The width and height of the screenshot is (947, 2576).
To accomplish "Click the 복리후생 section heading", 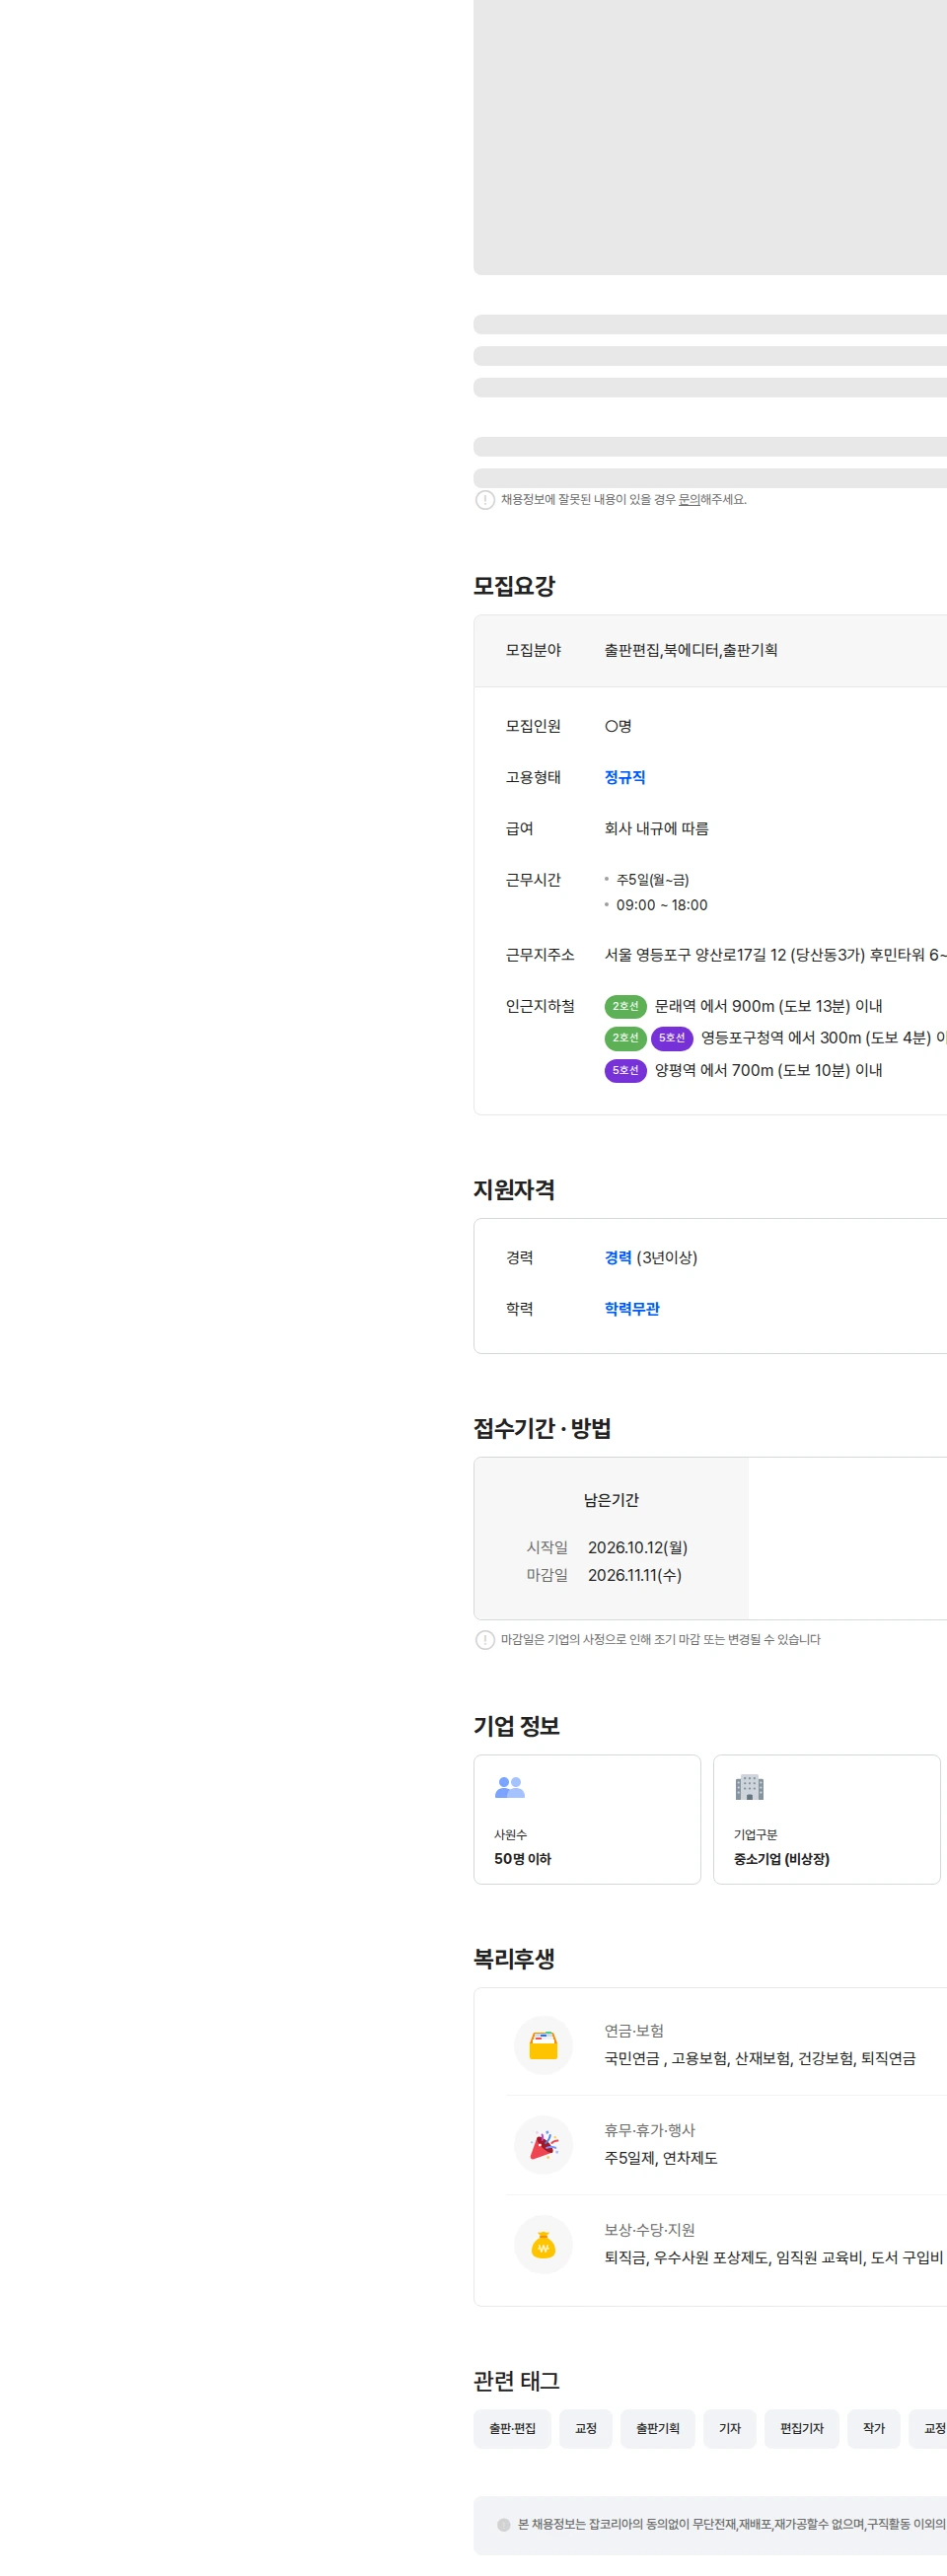I will (x=514, y=1958).
